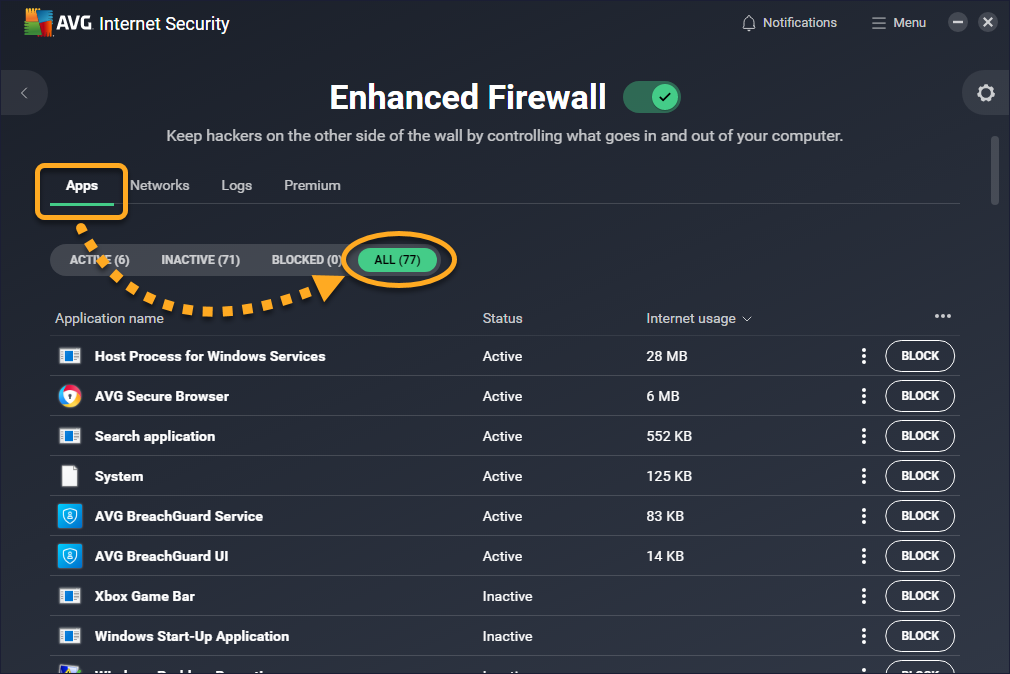Image resolution: width=1010 pixels, height=674 pixels.
Task: Click the AVG Secure Browser icon
Action: pos(69,396)
